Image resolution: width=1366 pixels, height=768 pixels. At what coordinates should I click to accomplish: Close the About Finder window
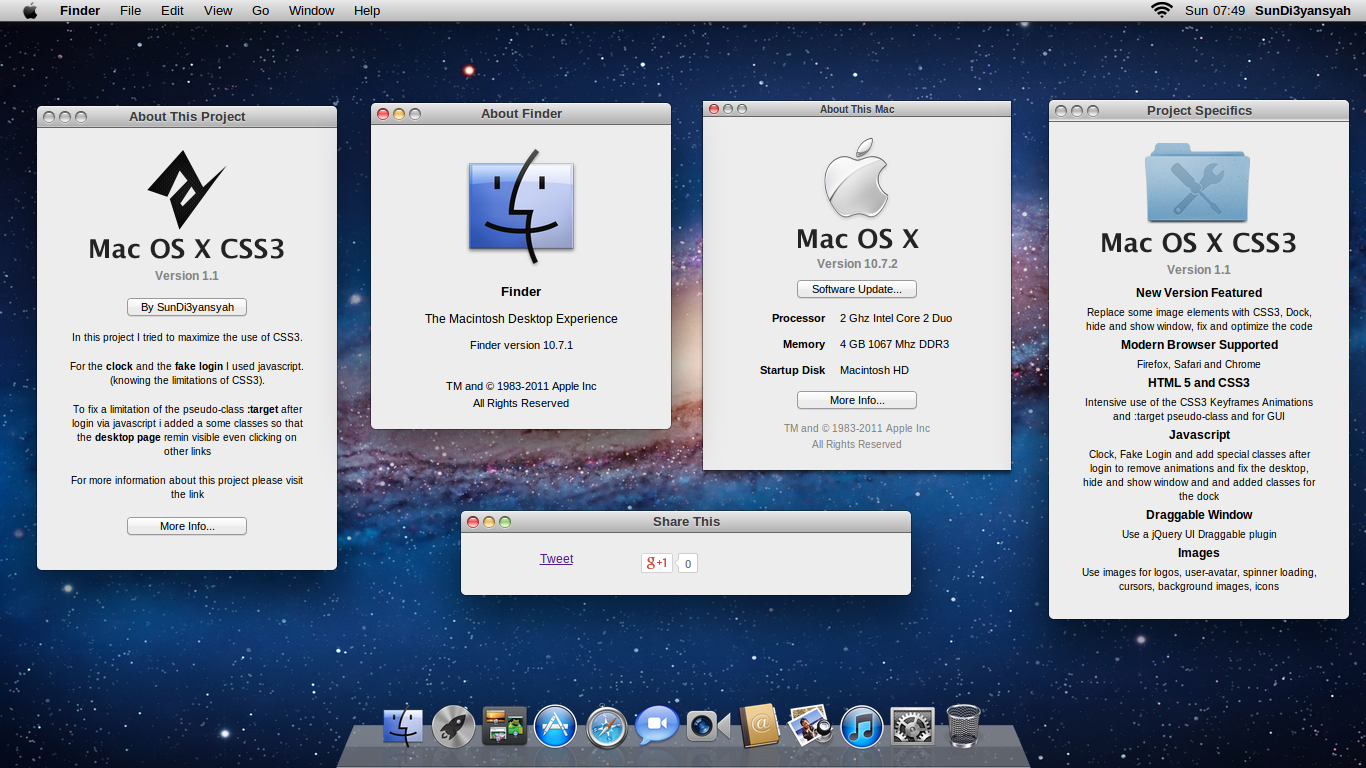[x=383, y=114]
